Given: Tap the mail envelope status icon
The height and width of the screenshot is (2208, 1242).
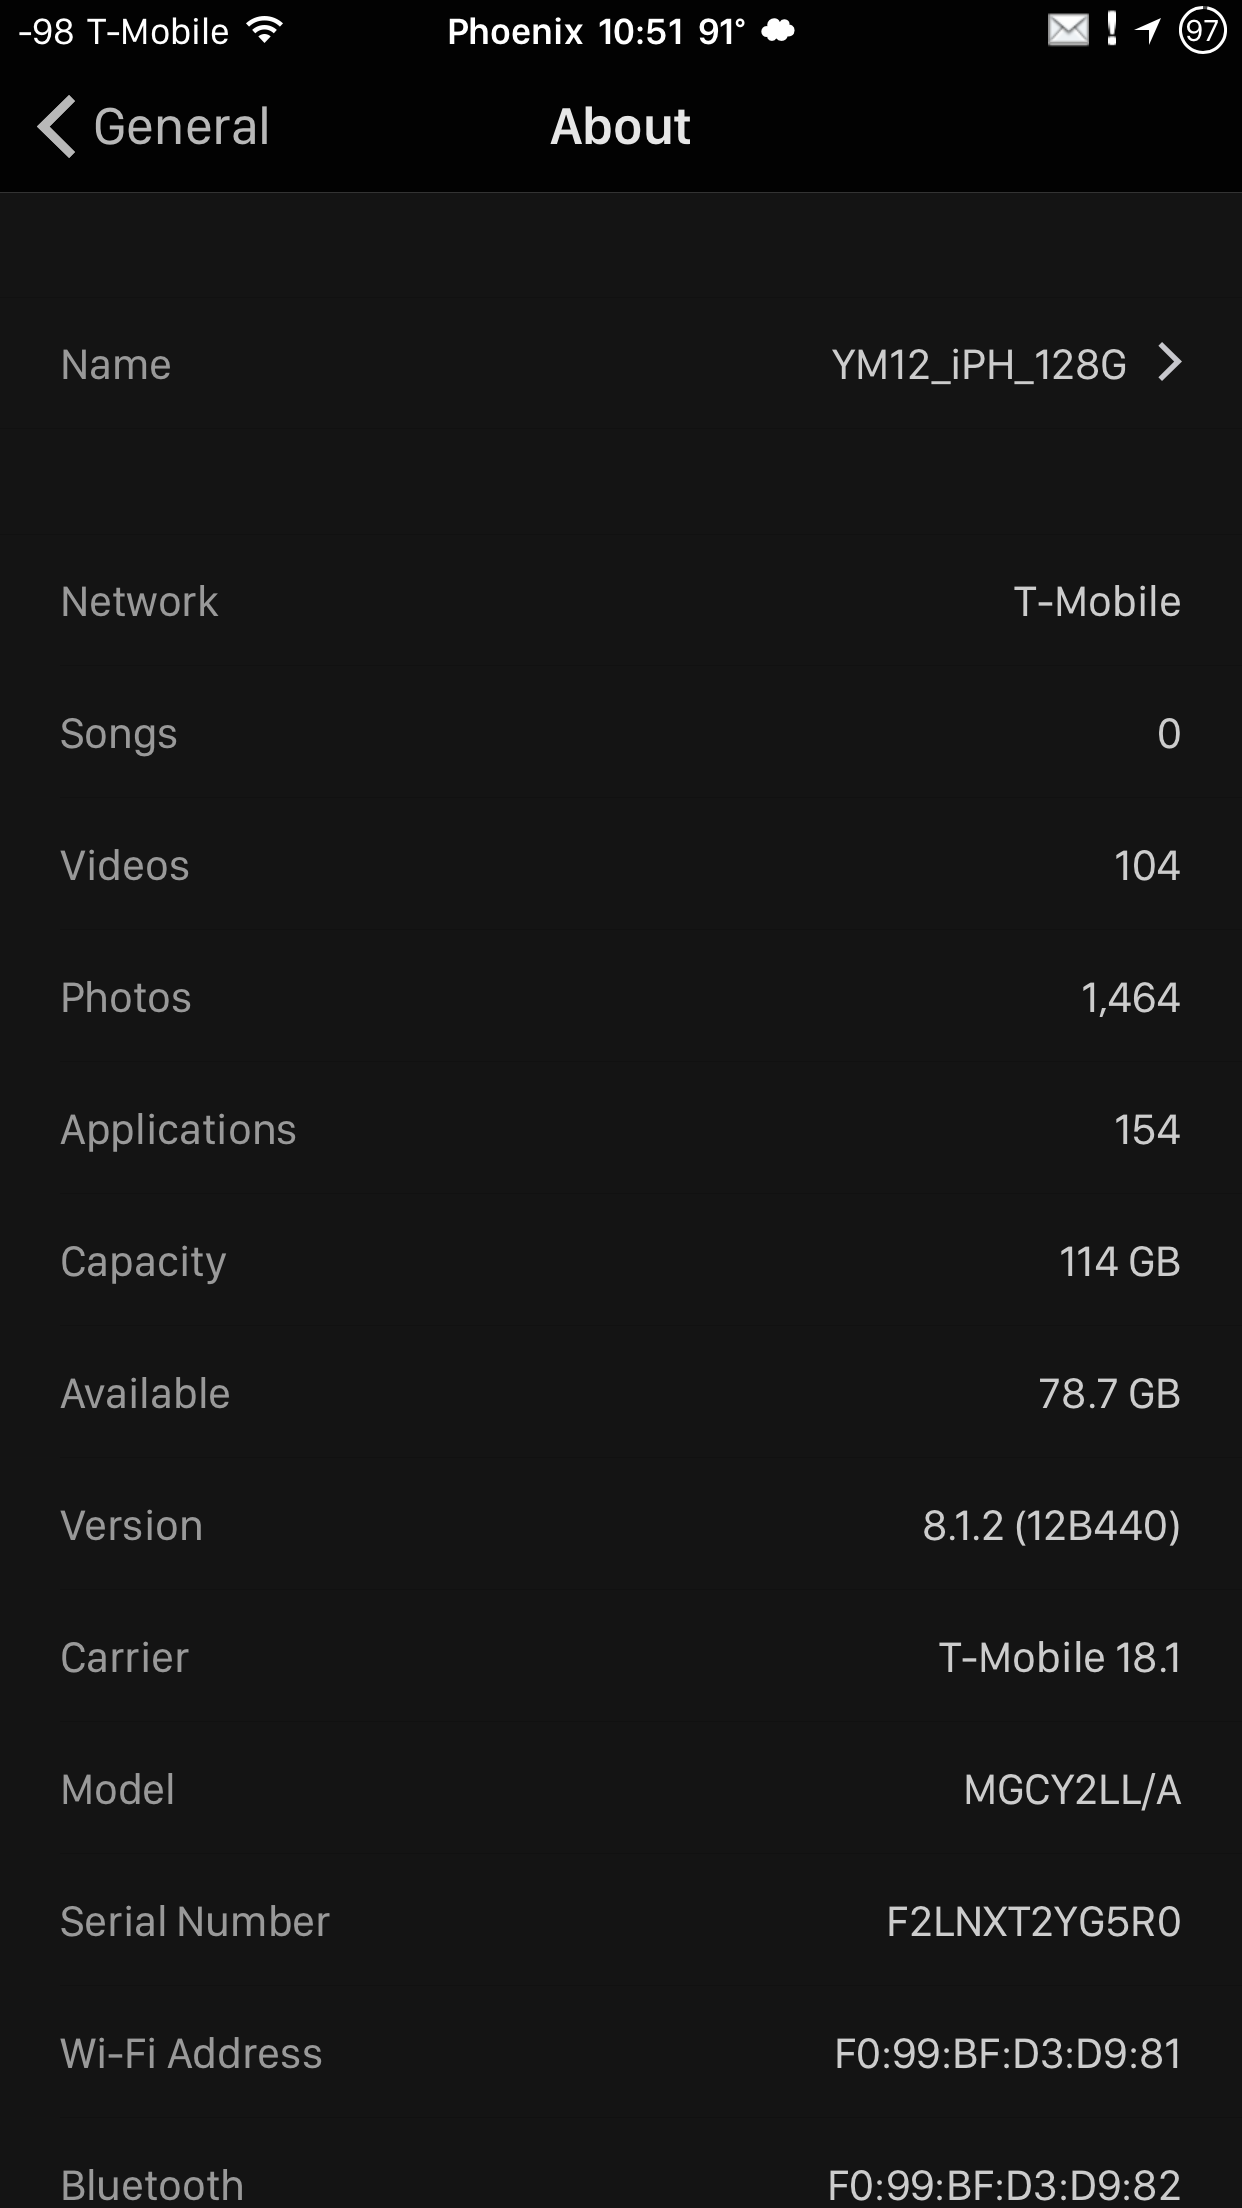Looking at the screenshot, I should tap(1067, 31).
